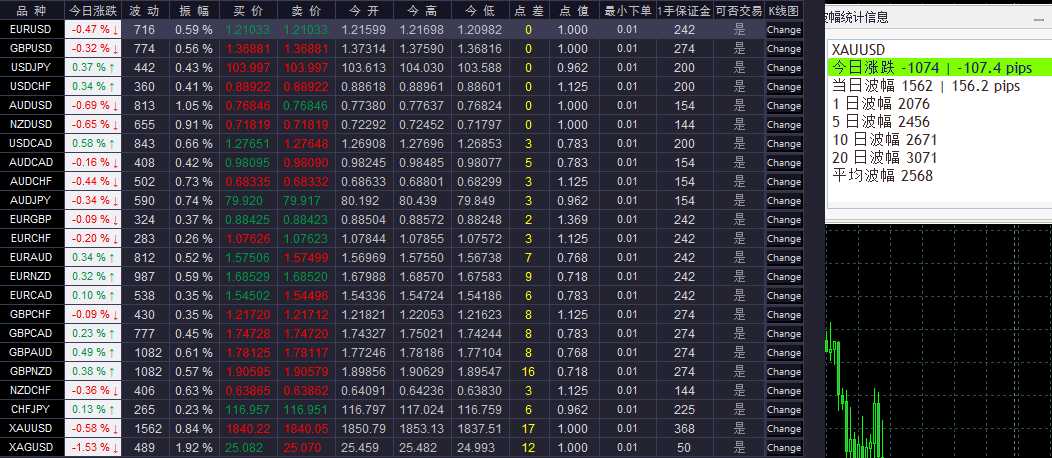
Task: Click the XAUUSD title in statistics panel
Action: point(858,50)
